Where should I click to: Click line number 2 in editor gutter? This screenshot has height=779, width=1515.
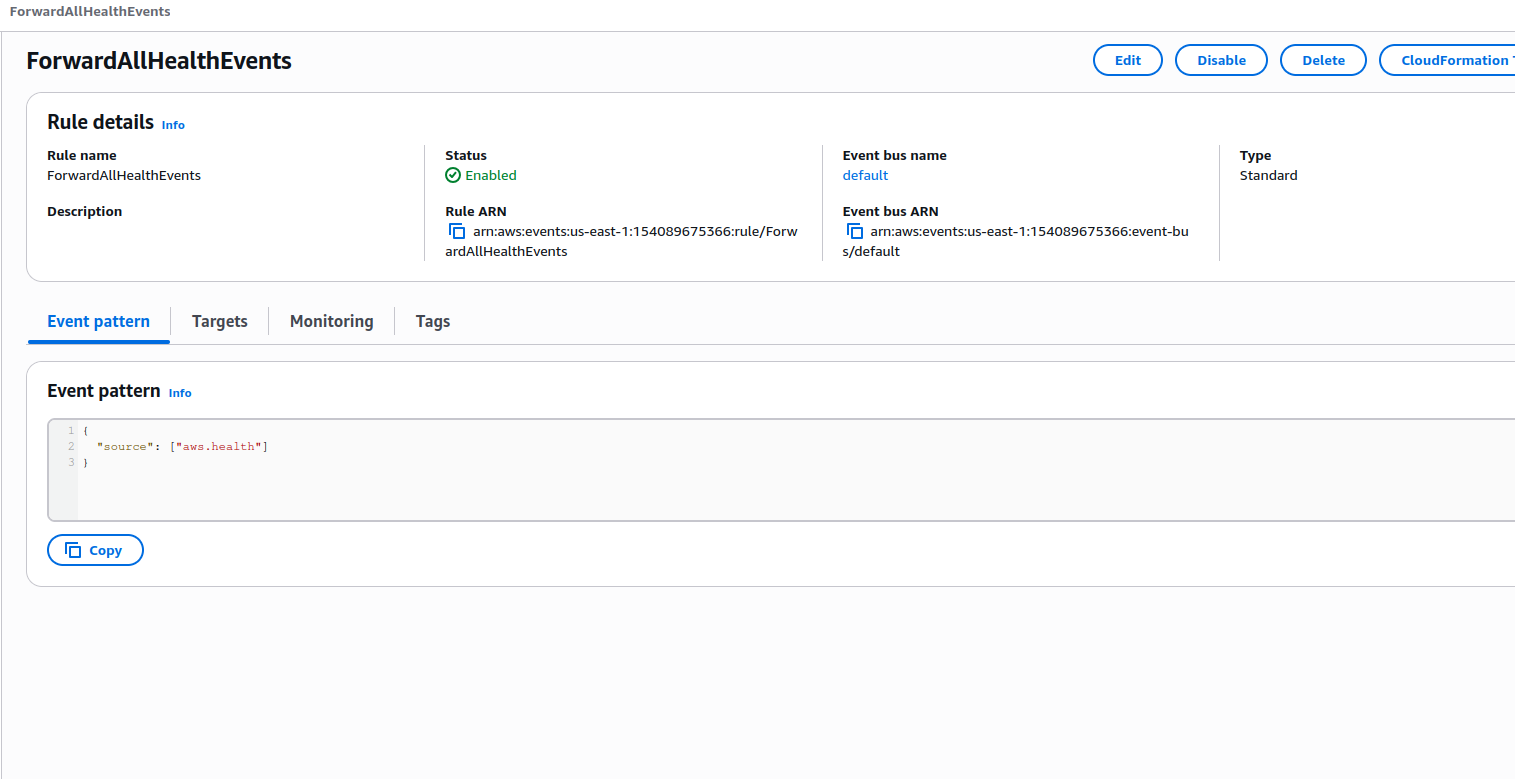point(71,446)
